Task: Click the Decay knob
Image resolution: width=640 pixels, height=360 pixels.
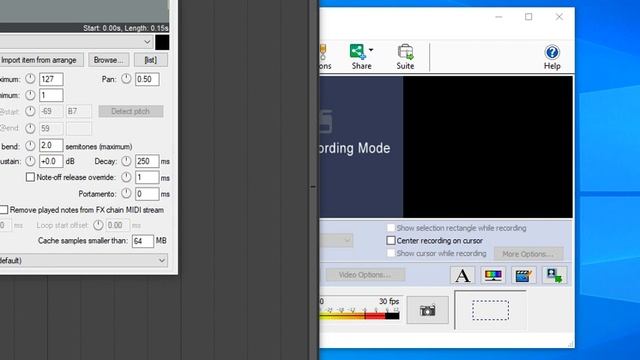Action: point(126,161)
